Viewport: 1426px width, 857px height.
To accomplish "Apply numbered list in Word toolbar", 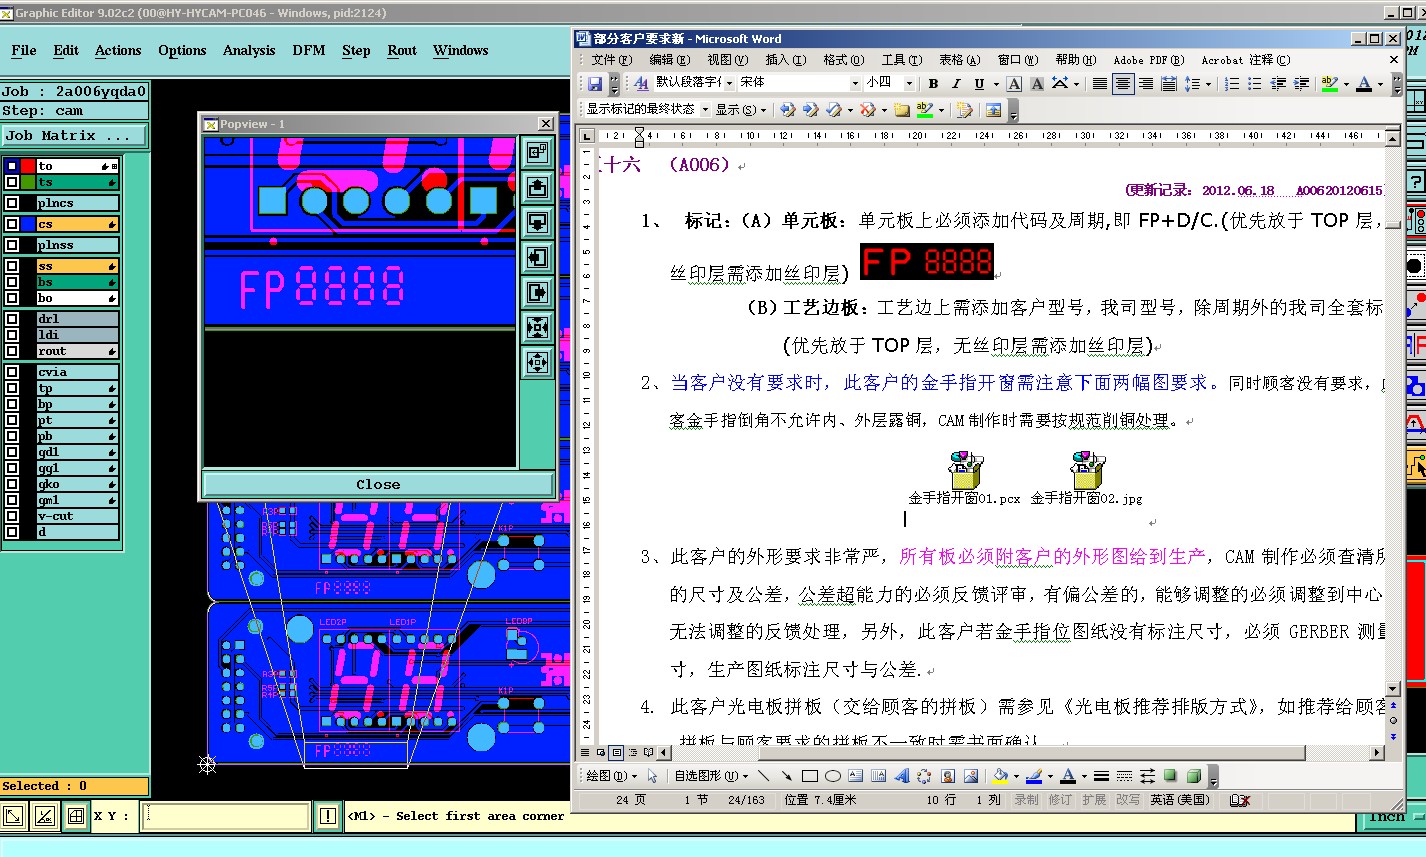I will click(x=1232, y=84).
